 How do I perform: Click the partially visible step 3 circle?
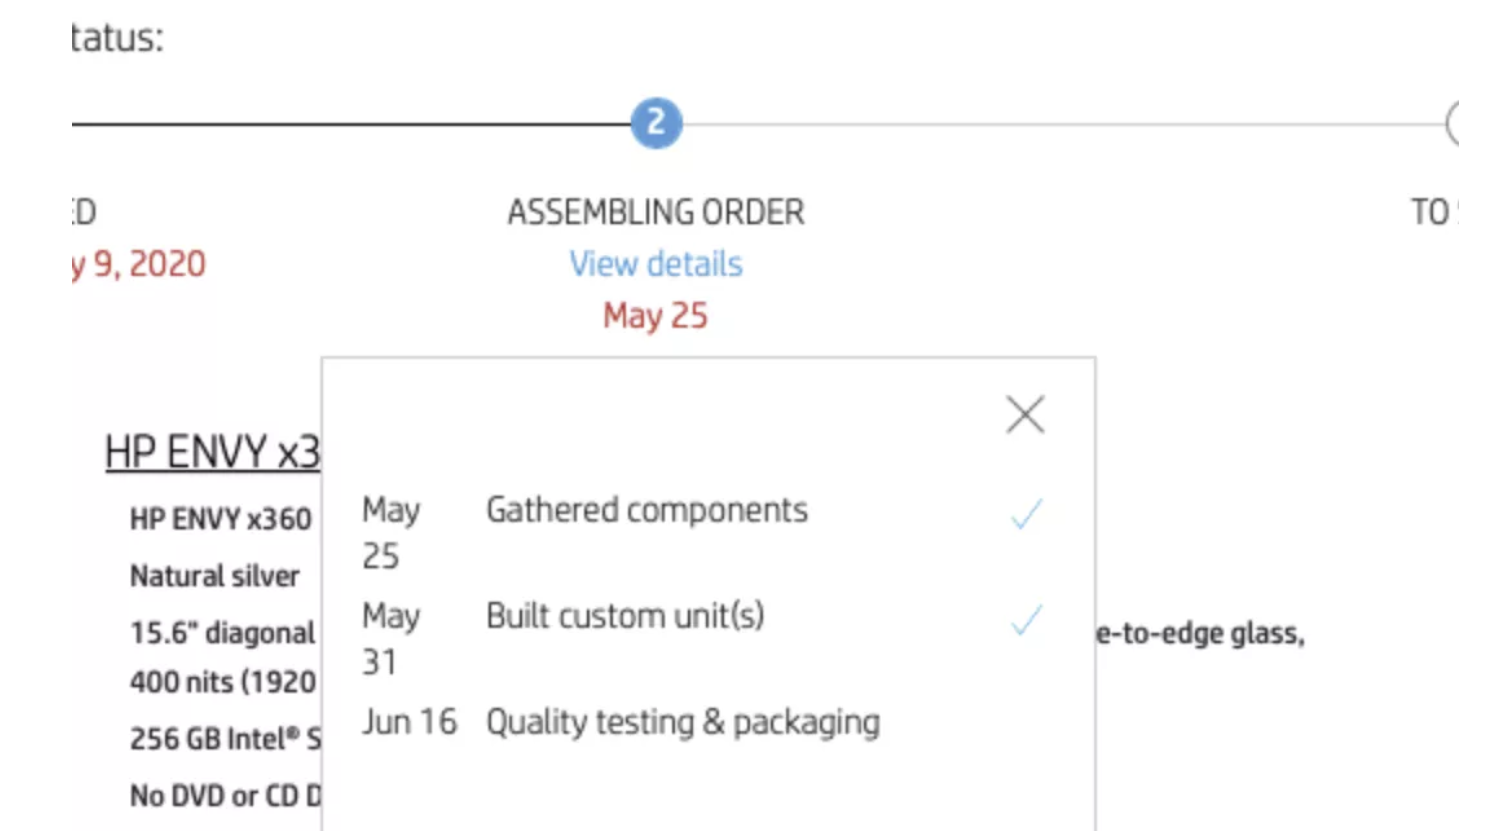point(1453,124)
